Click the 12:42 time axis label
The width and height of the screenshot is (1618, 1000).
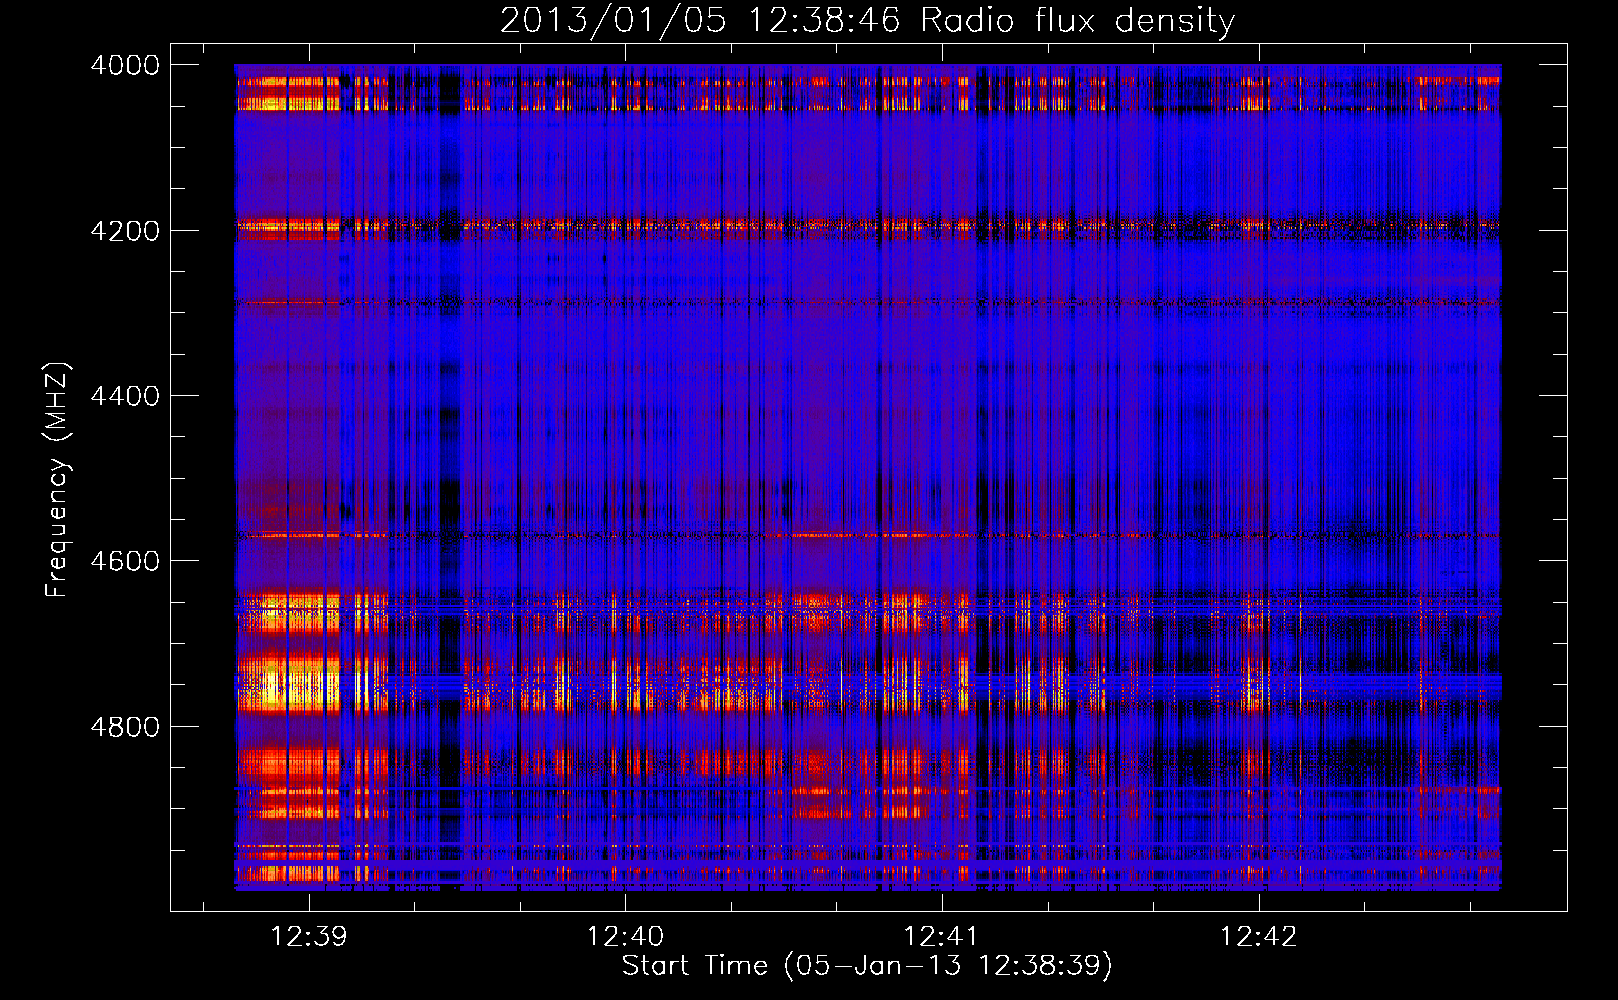click(x=1258, y=936)
